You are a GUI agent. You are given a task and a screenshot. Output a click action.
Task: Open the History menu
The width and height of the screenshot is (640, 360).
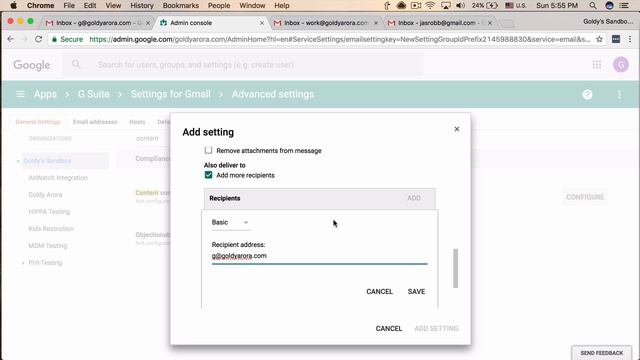tap(142, 5)
